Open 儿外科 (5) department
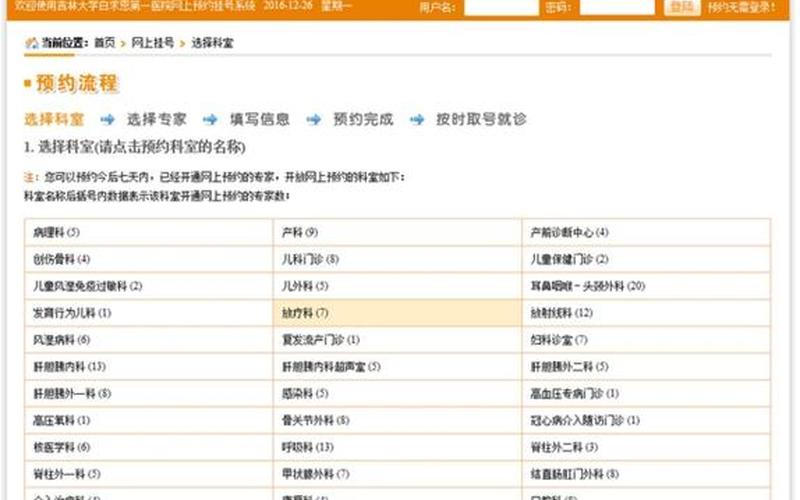Image resolution: width=800 pixels, height=500 pixels. (x=305, y=286)
